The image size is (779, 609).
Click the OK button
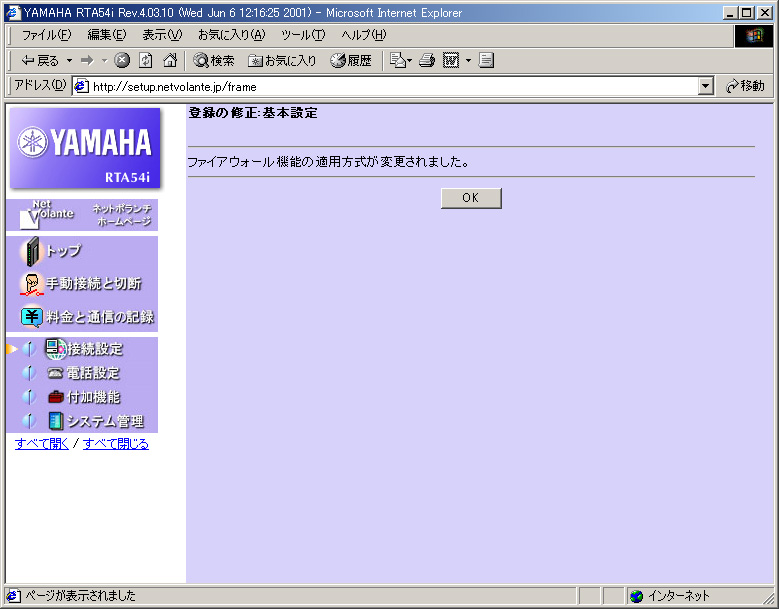(x=470, y=198)
